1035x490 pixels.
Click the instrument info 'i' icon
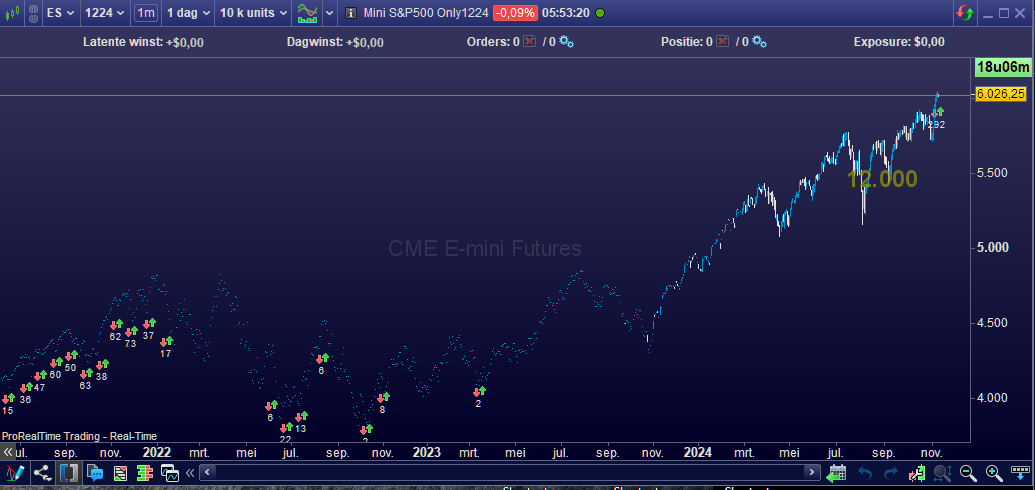point(351,13)
